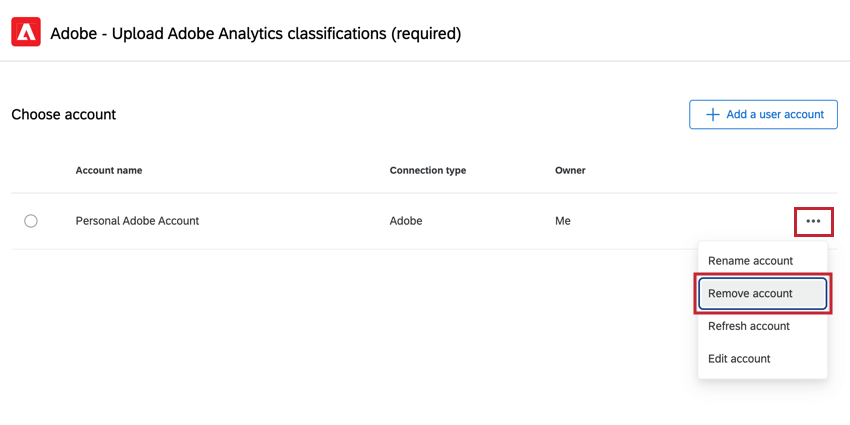Click the 'Me' owner cell
850x425 pixels.
tap(563, 221)
